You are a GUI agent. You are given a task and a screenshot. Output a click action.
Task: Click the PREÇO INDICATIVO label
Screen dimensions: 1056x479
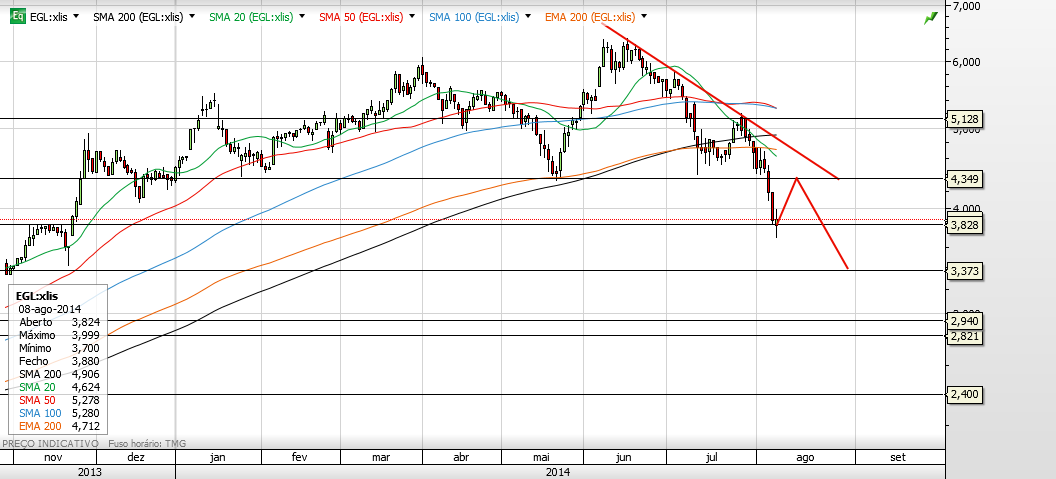point(51,443)
